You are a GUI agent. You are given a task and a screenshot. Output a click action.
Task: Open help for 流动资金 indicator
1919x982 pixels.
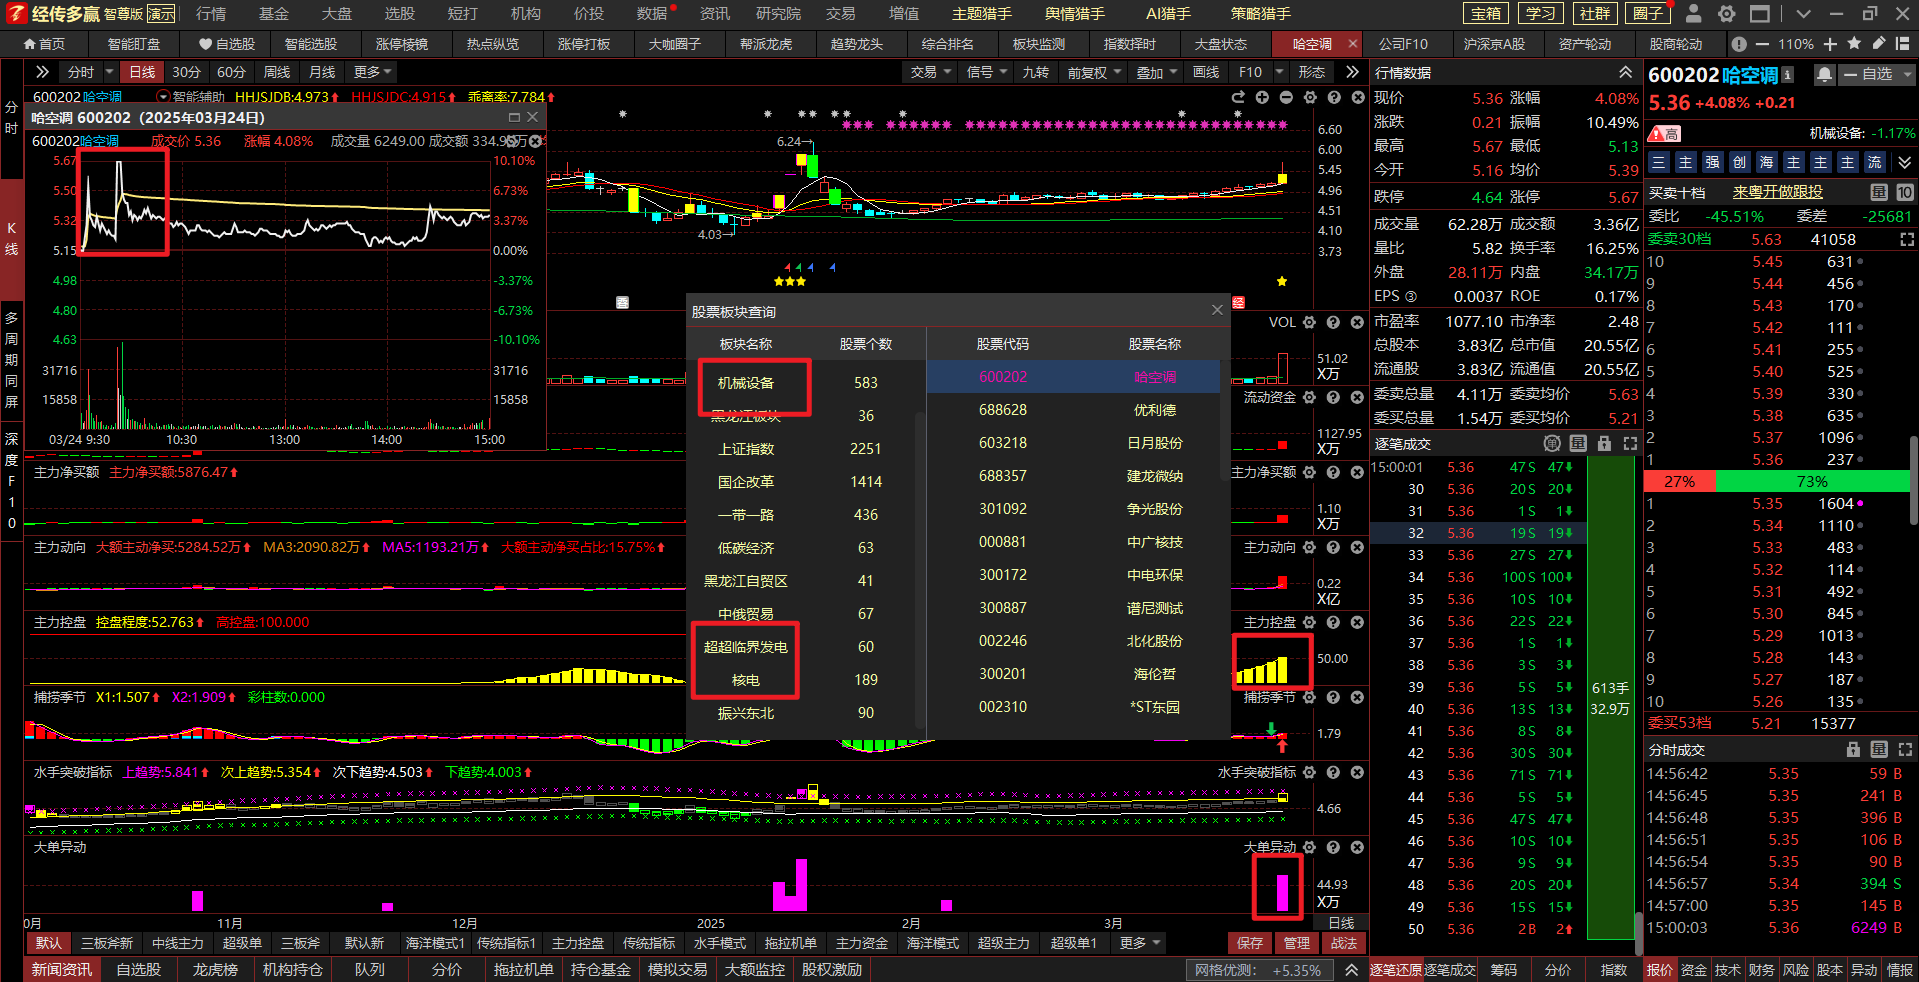pos(1333,397)
